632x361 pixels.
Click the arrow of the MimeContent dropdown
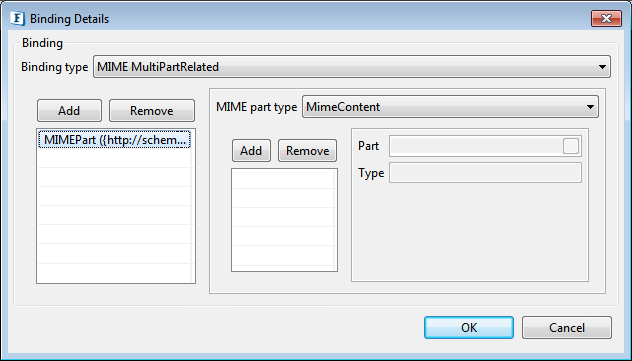click(590, 107)
